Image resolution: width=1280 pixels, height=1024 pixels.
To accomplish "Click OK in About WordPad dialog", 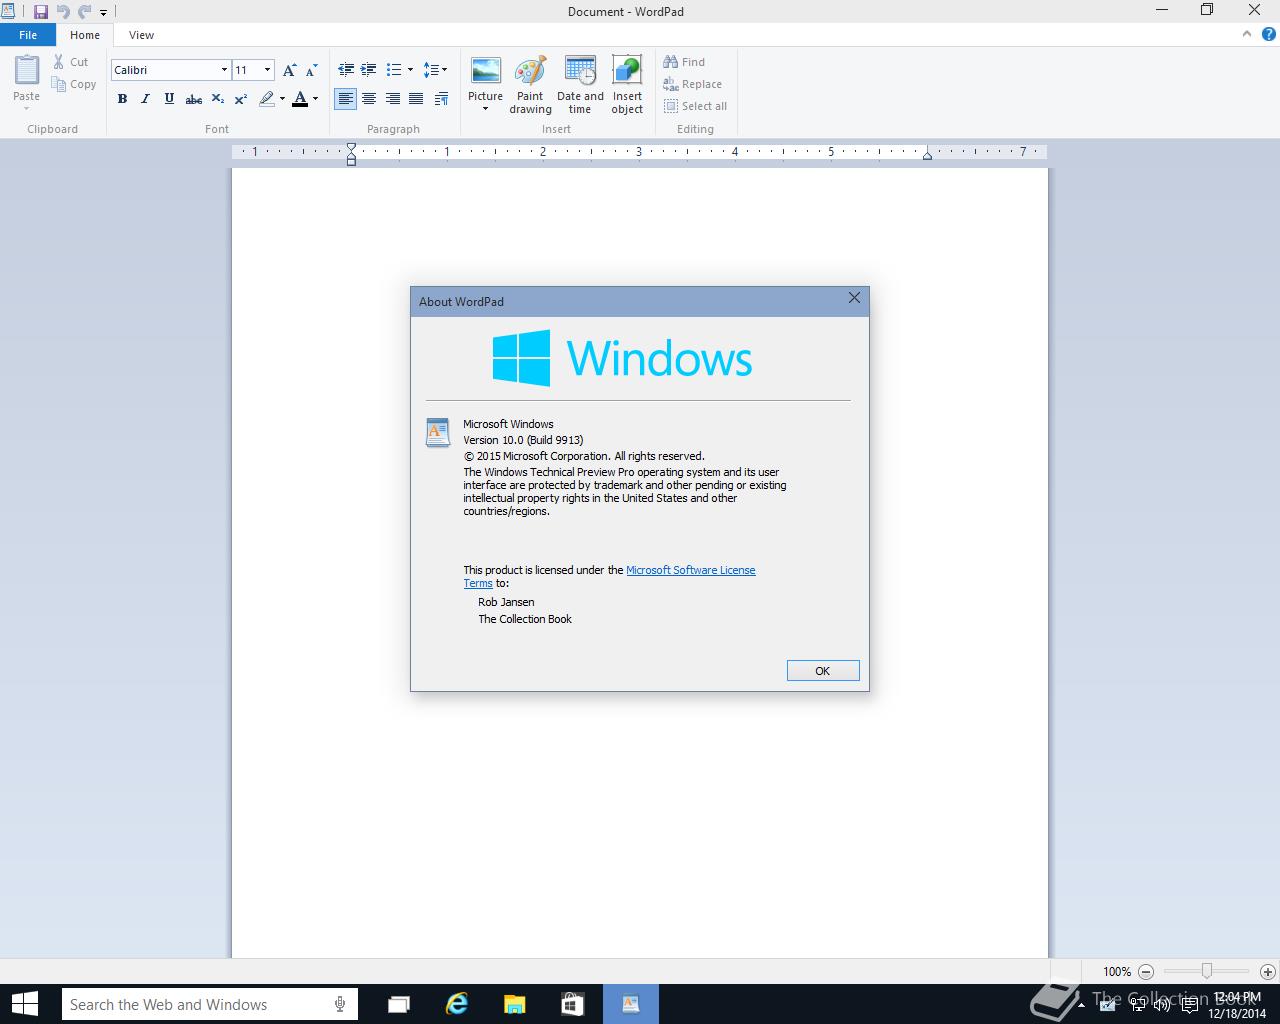I will pyautogui.click(x=823, y=671).
